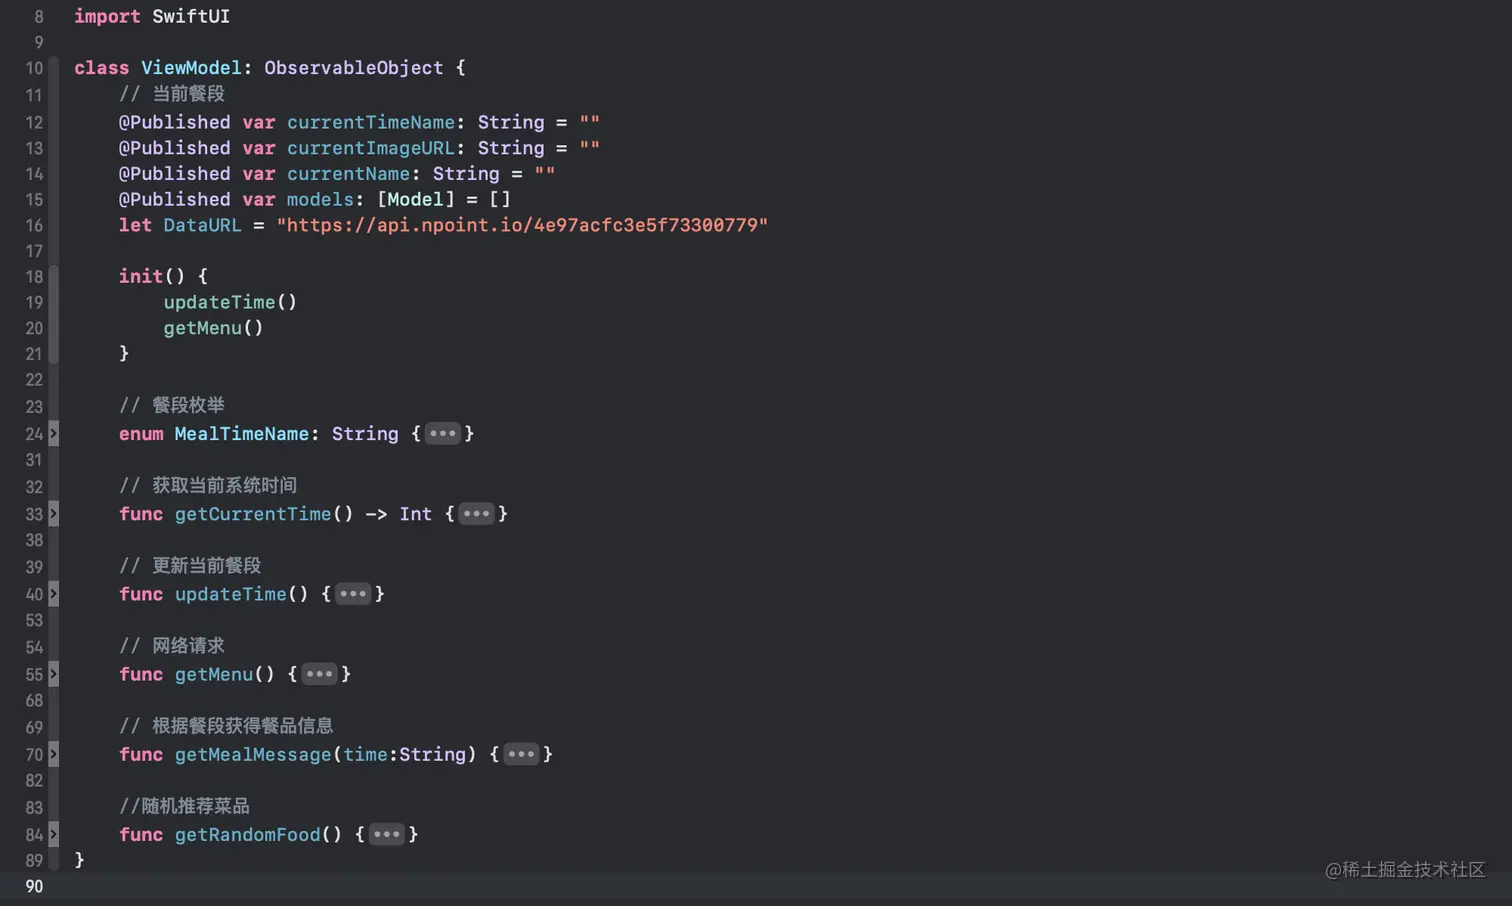Click the models property name
This screenshot has width=1512, height=906.
coord(320,199)
